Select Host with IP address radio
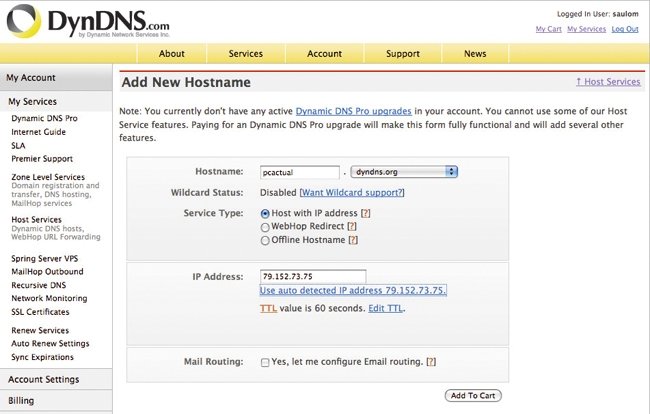 tap(265, 214)
